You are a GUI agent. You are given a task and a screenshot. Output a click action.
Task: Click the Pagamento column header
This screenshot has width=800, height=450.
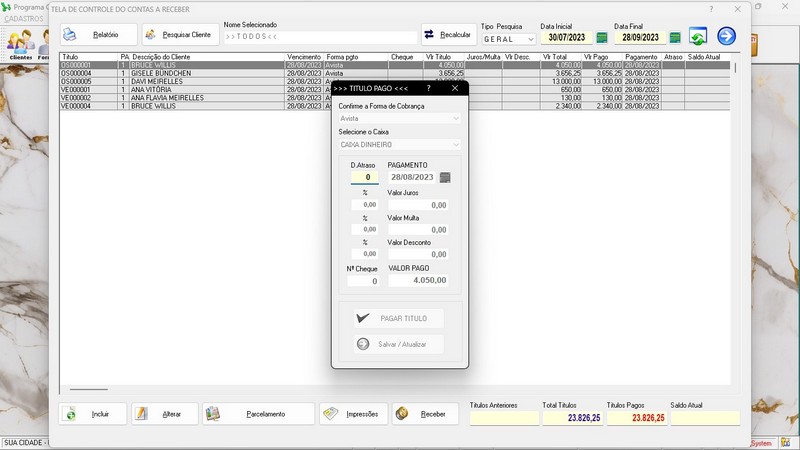642,57
